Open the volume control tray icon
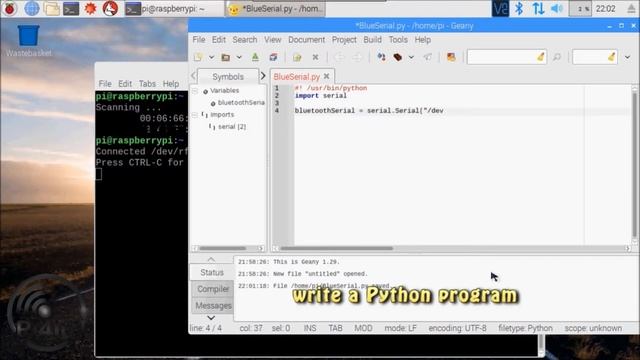This screenshot has height=360, width=640. point(557,8)
